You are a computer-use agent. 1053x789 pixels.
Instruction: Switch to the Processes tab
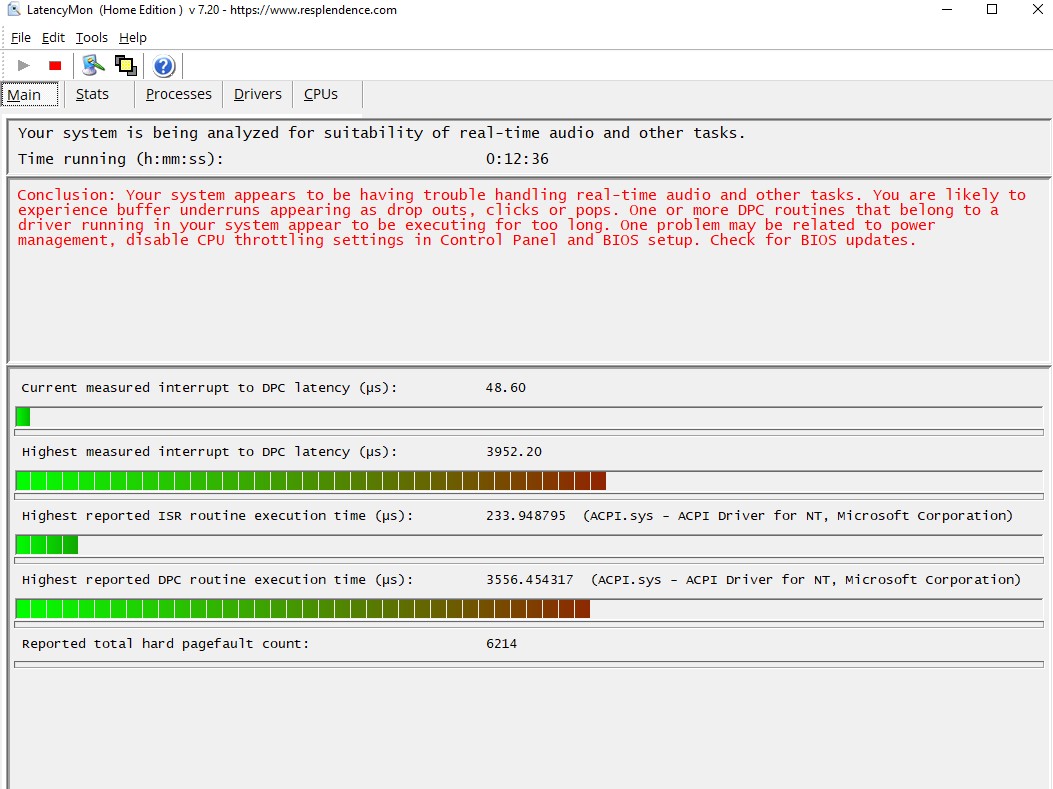coord(178,93)
